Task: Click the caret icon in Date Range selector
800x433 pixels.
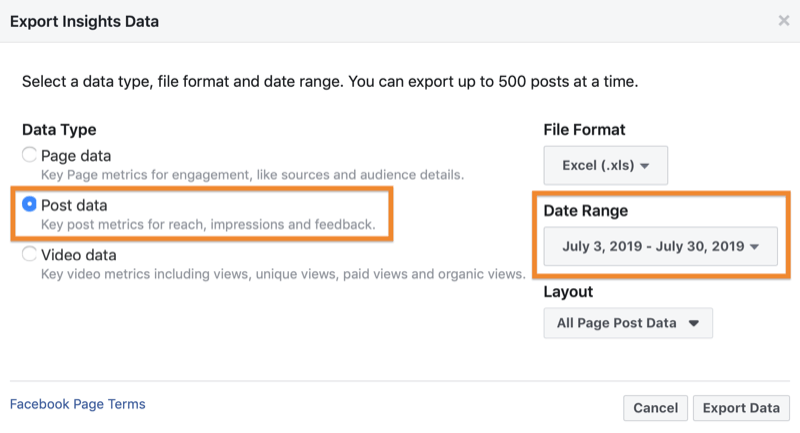Action: pos(755,247)
